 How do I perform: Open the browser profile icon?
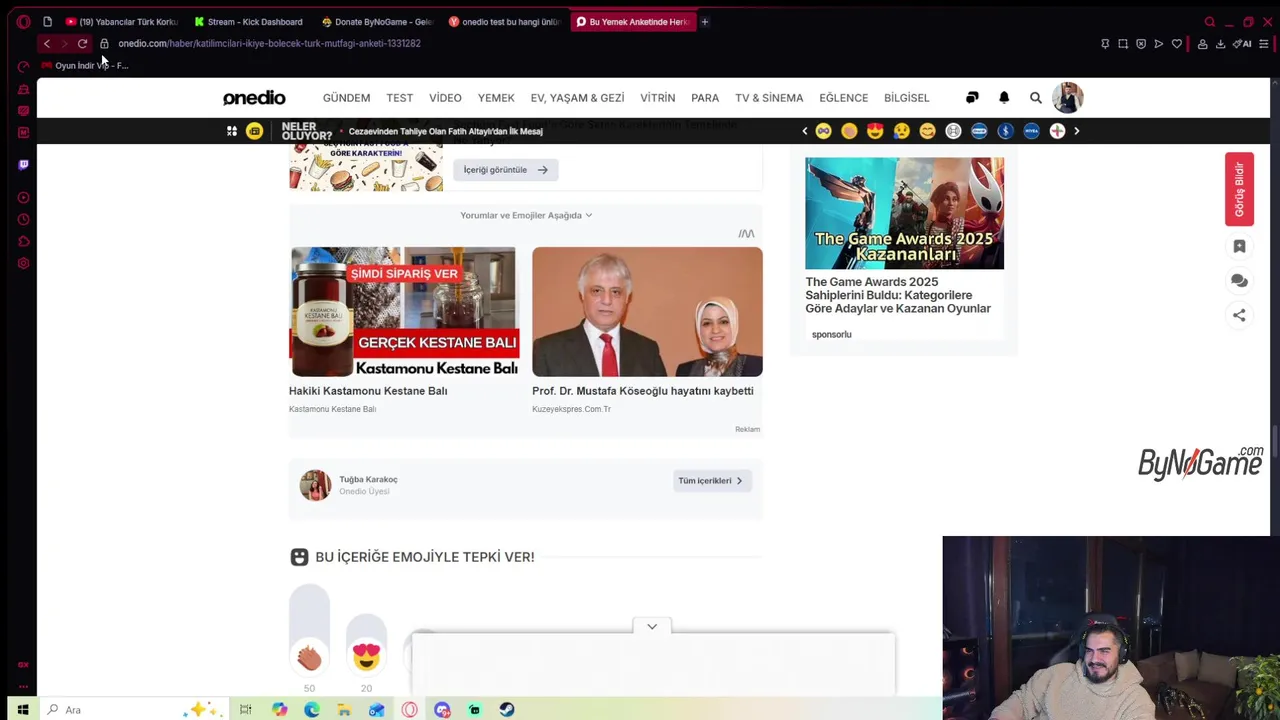point(1202,44)
